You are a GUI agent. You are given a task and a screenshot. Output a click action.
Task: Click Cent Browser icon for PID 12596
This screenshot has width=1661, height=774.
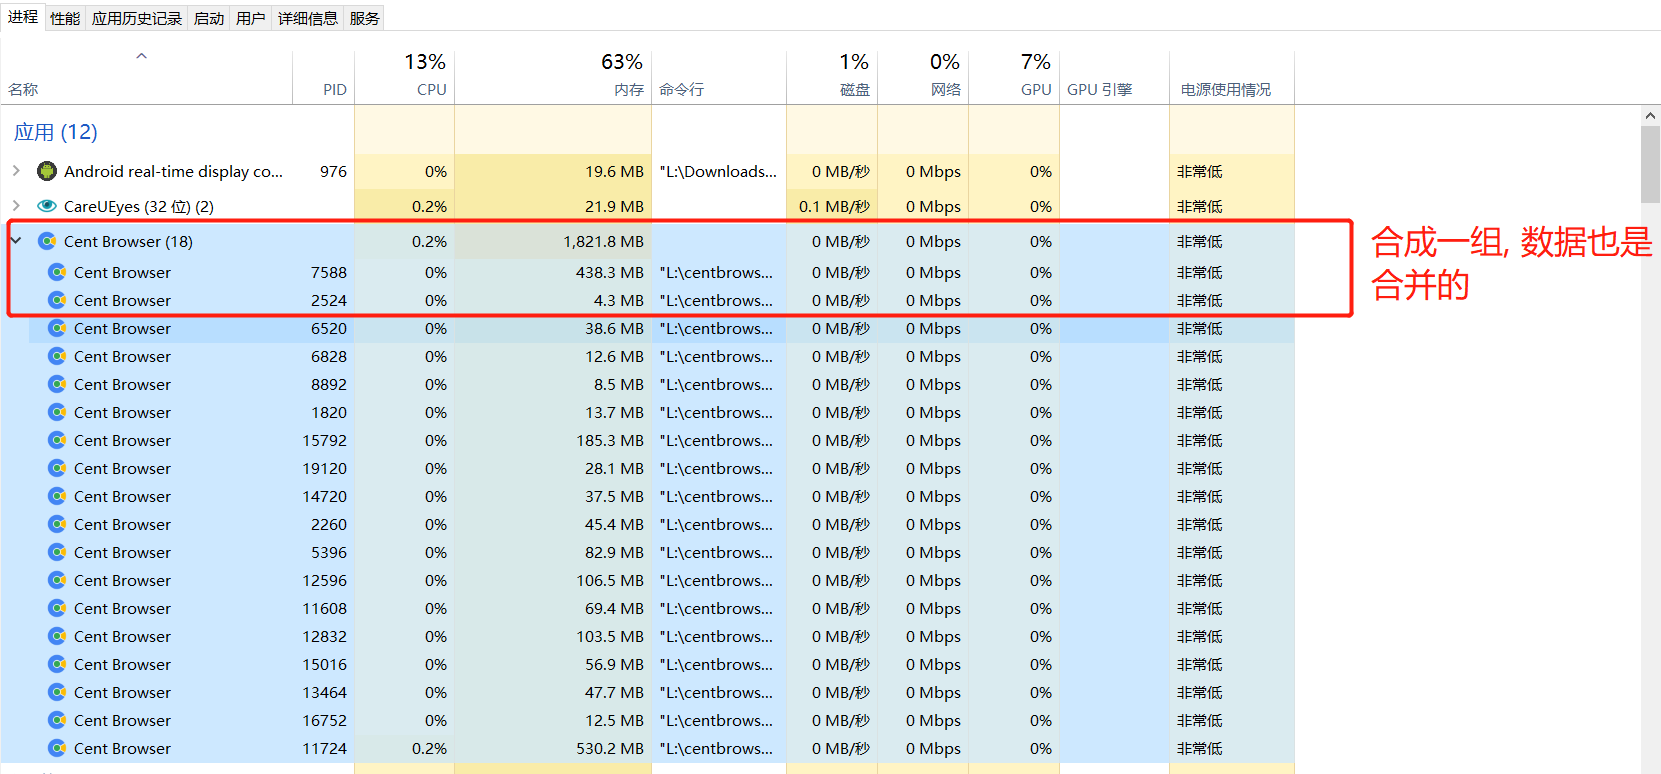57,580
